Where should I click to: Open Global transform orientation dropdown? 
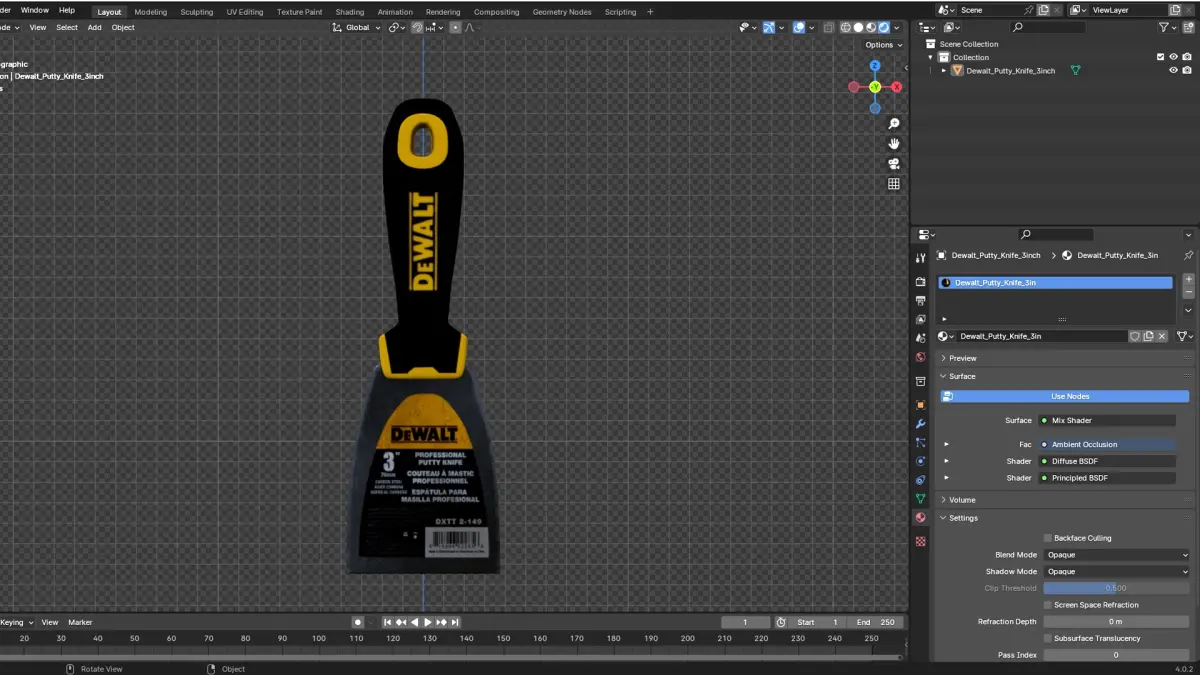point(357,28)
